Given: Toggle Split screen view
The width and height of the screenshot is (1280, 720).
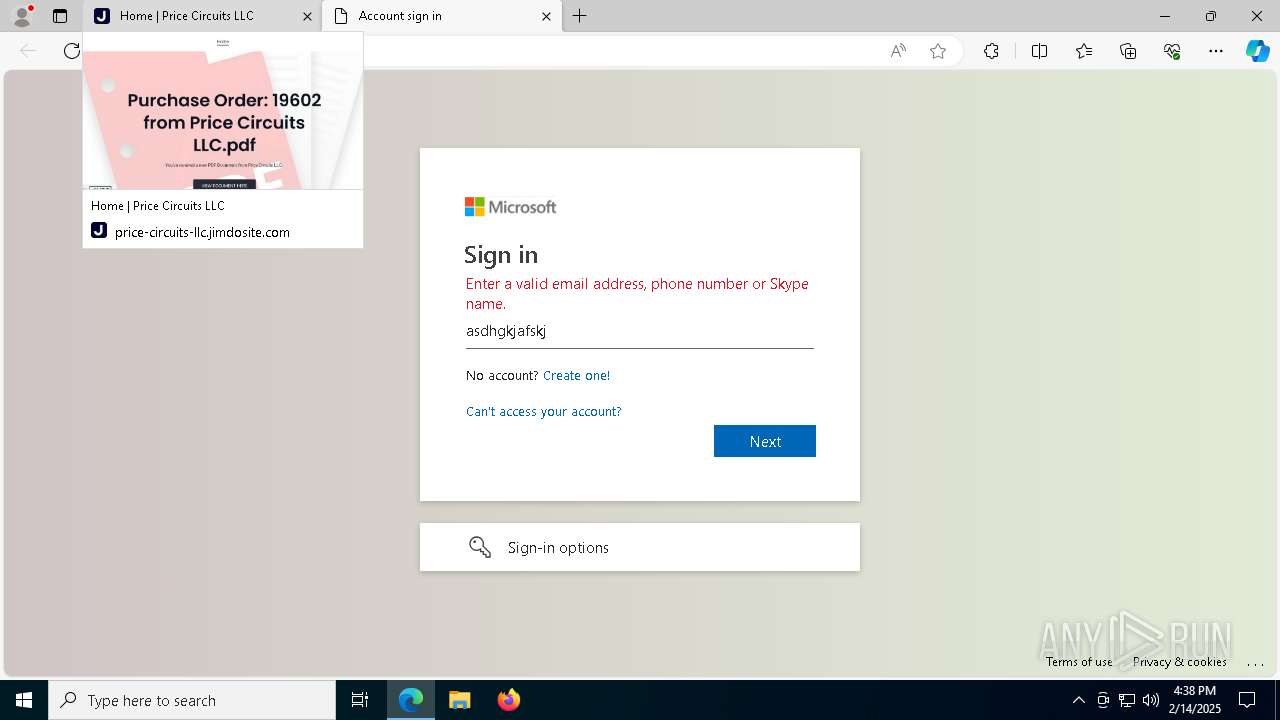Looking at the screenshot, I should [1039, 51].
